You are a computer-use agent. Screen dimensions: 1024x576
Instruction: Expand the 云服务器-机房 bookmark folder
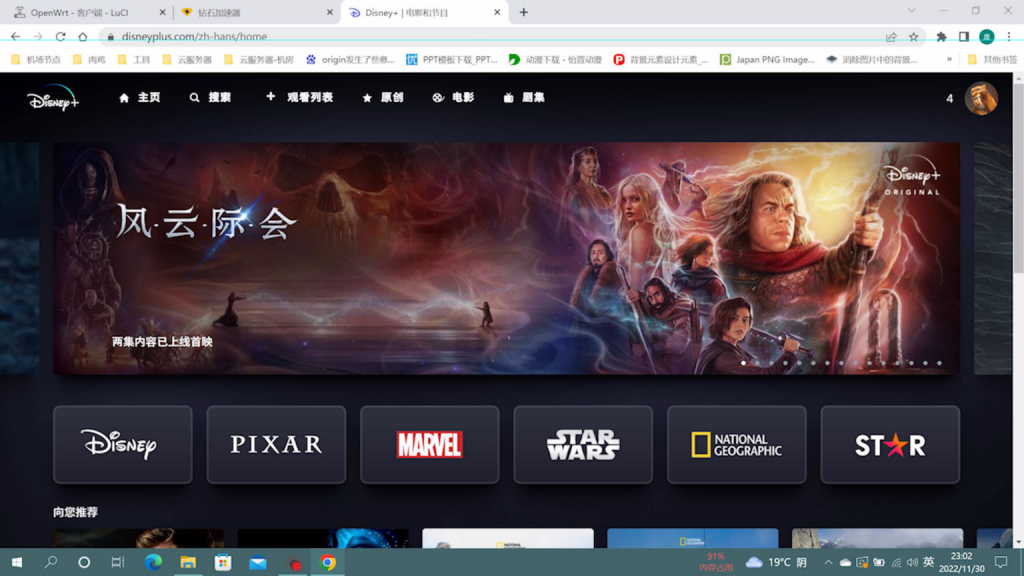[259, 59]
